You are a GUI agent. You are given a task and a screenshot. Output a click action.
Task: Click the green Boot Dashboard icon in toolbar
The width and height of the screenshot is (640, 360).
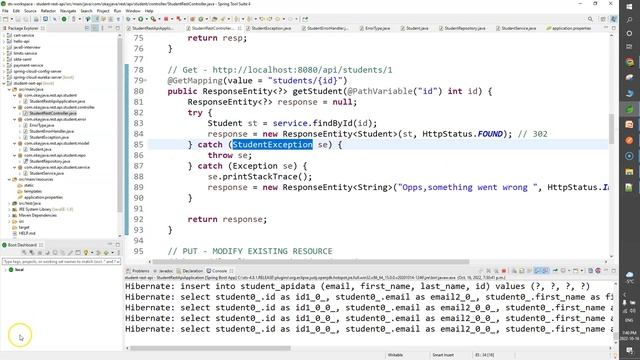[64, 19]
